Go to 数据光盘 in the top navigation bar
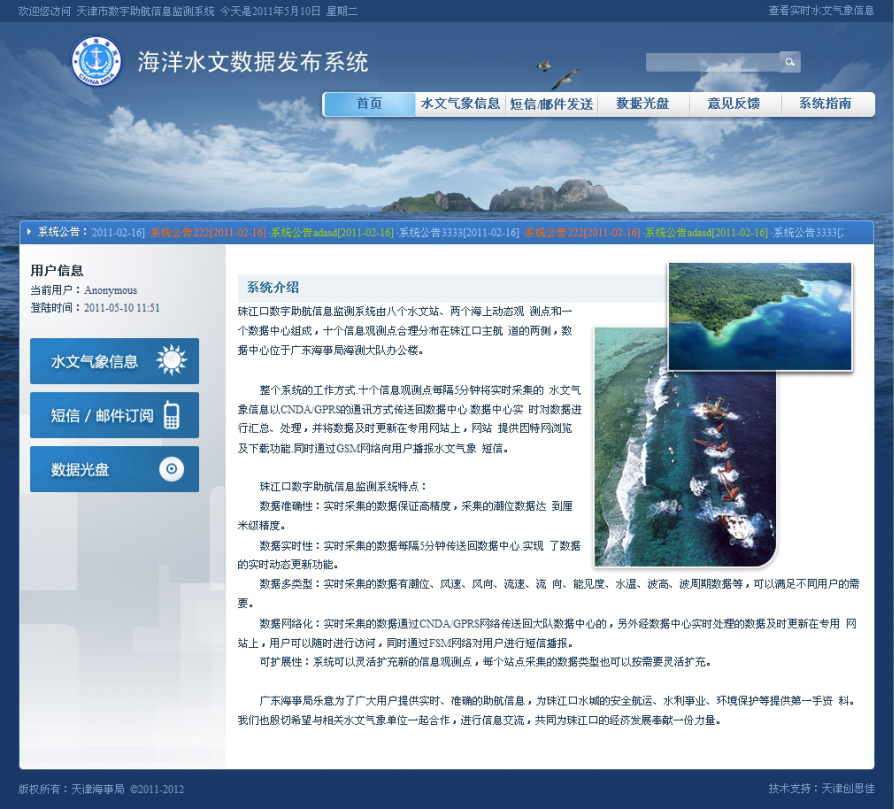Screen dimensions: 894x809 642,104
